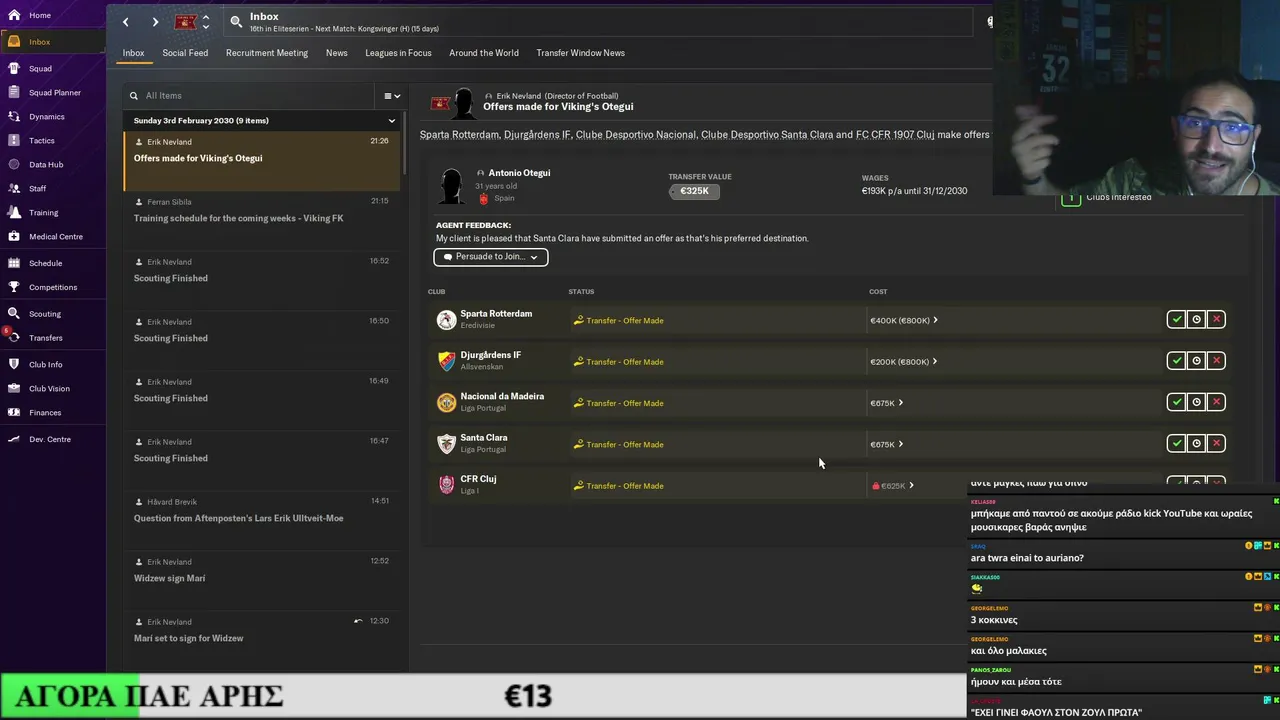
Task: Open the Viking club badge in the top bar
Action: (186, 22)
